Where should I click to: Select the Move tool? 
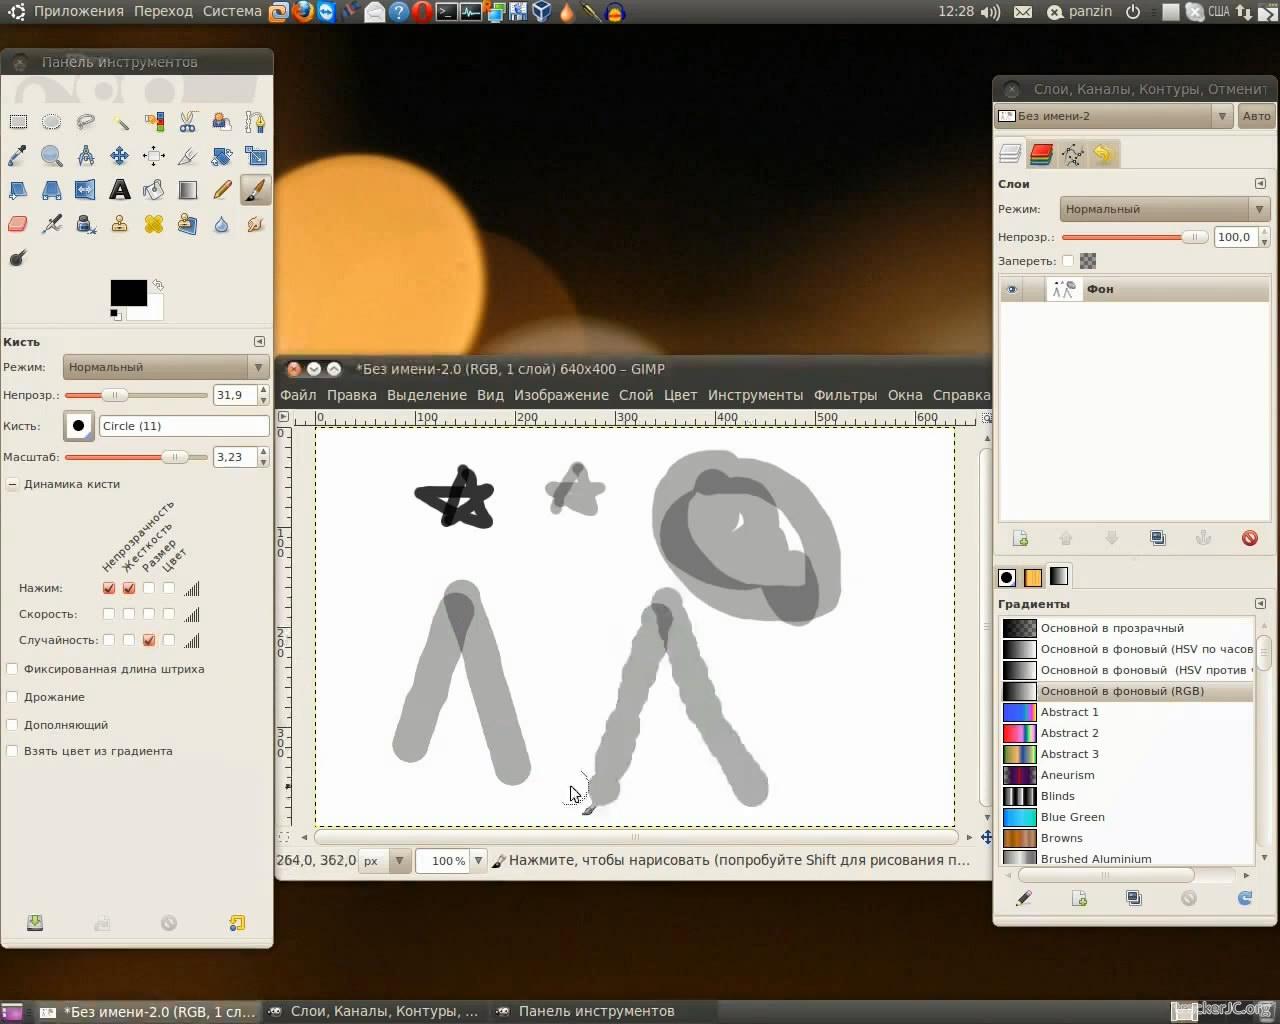point(120,156)
